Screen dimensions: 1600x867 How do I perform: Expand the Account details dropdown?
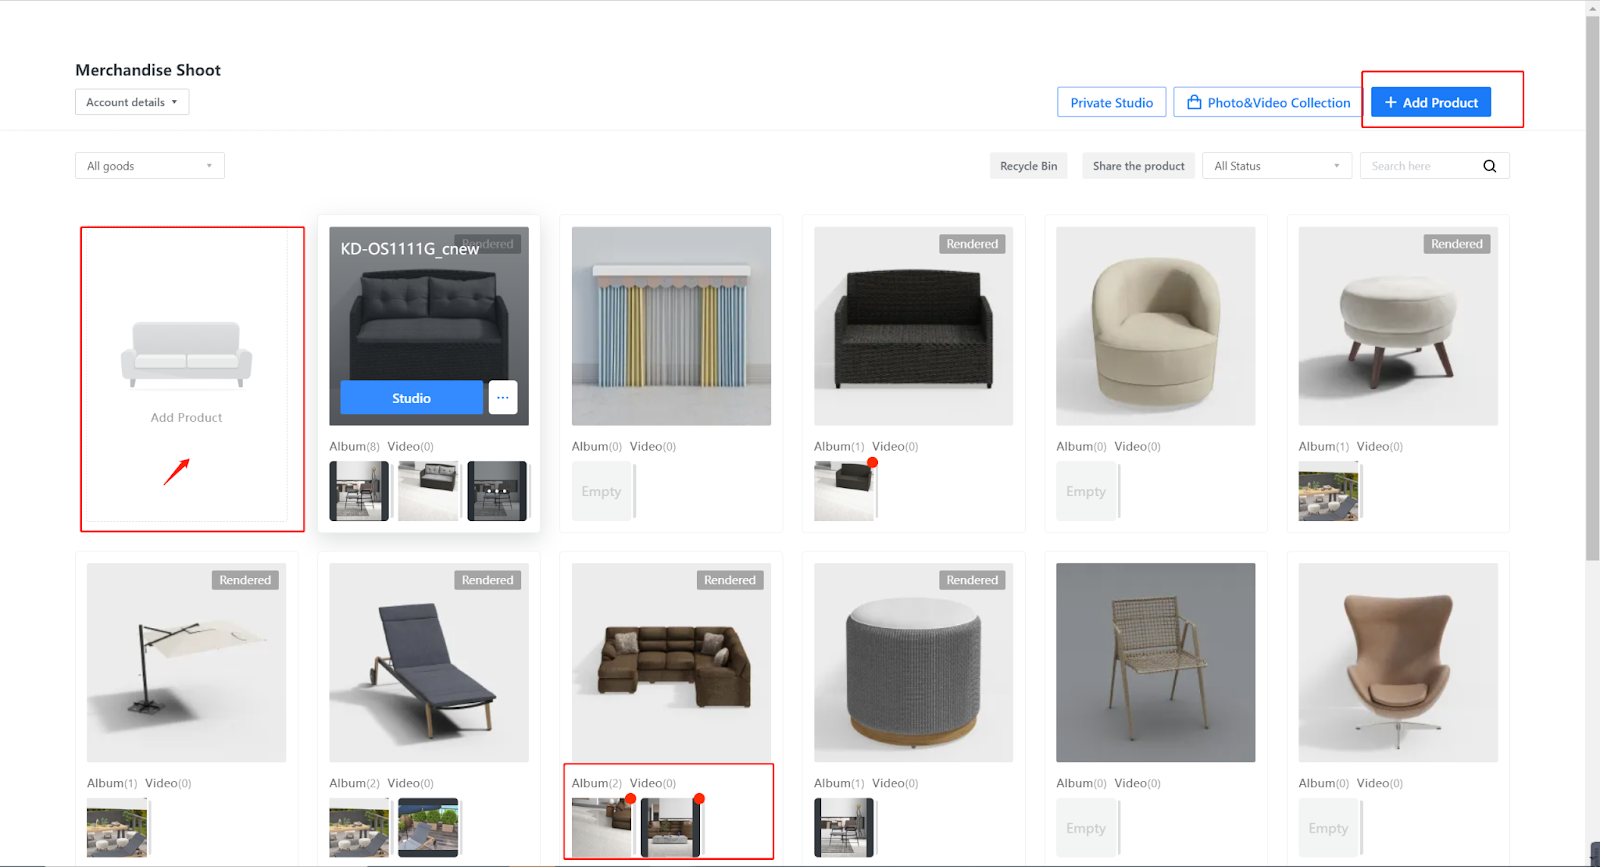click(x=132, y=102)
